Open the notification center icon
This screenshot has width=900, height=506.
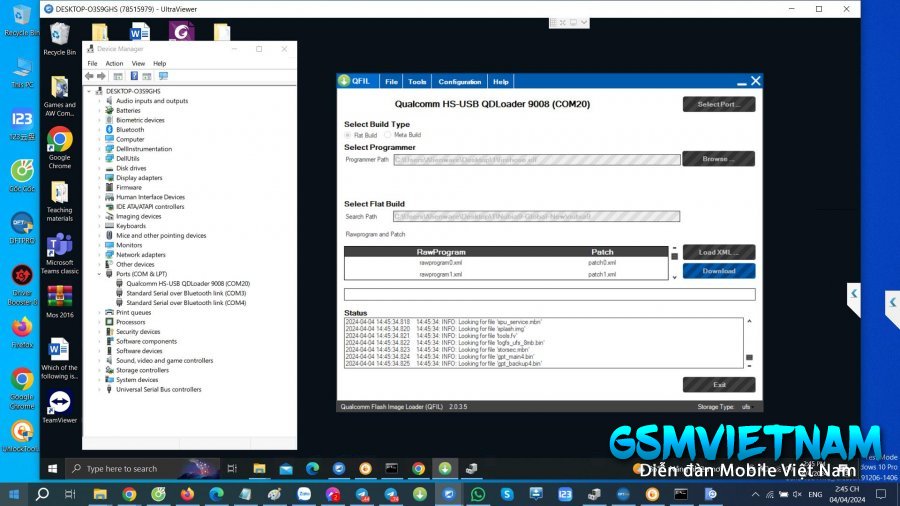pos(881,494)
